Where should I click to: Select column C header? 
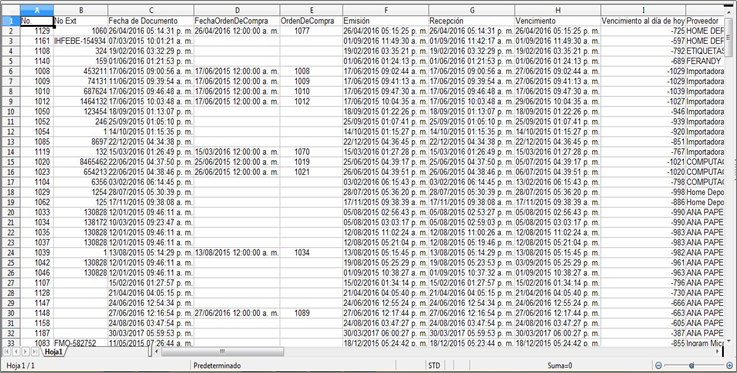151,10
